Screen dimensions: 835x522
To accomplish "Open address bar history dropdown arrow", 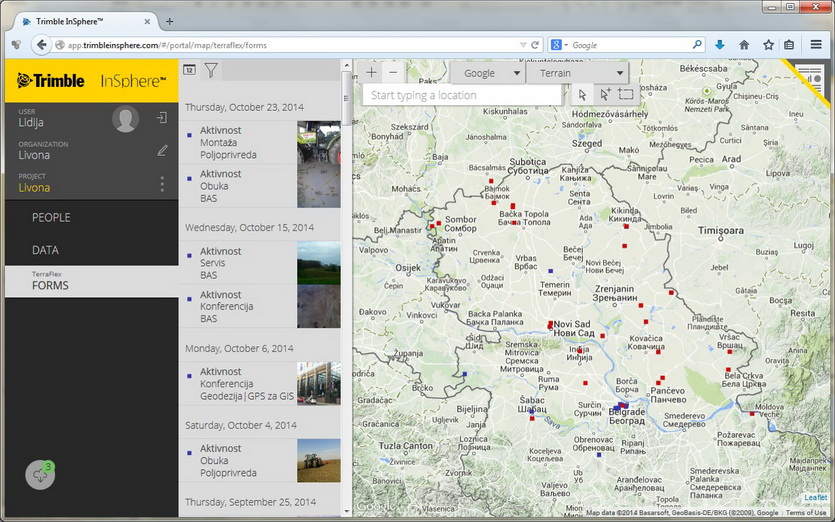I will [x=523, y=45].
